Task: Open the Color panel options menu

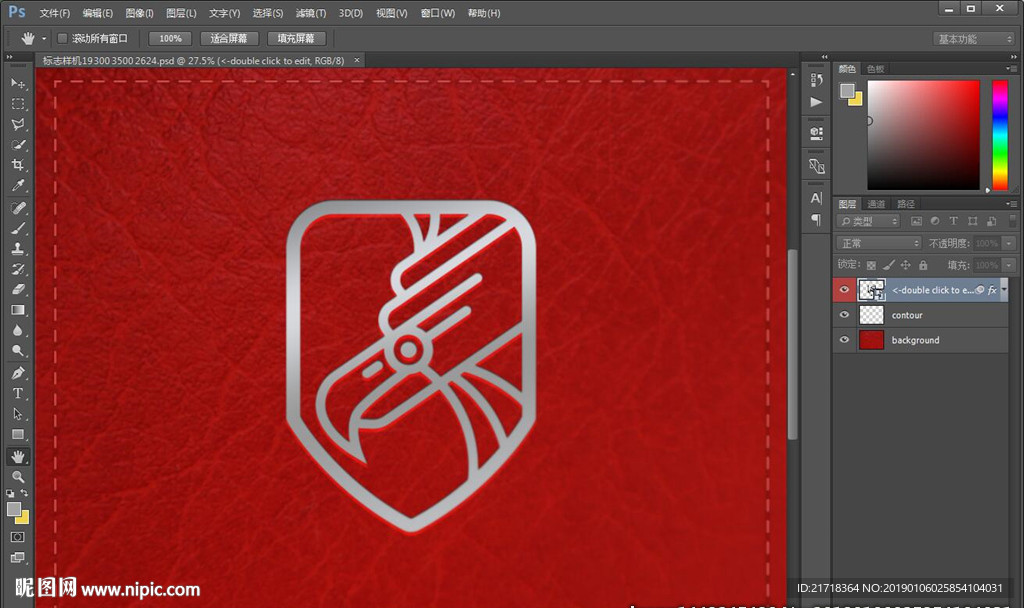Action: coord(1012,69)
